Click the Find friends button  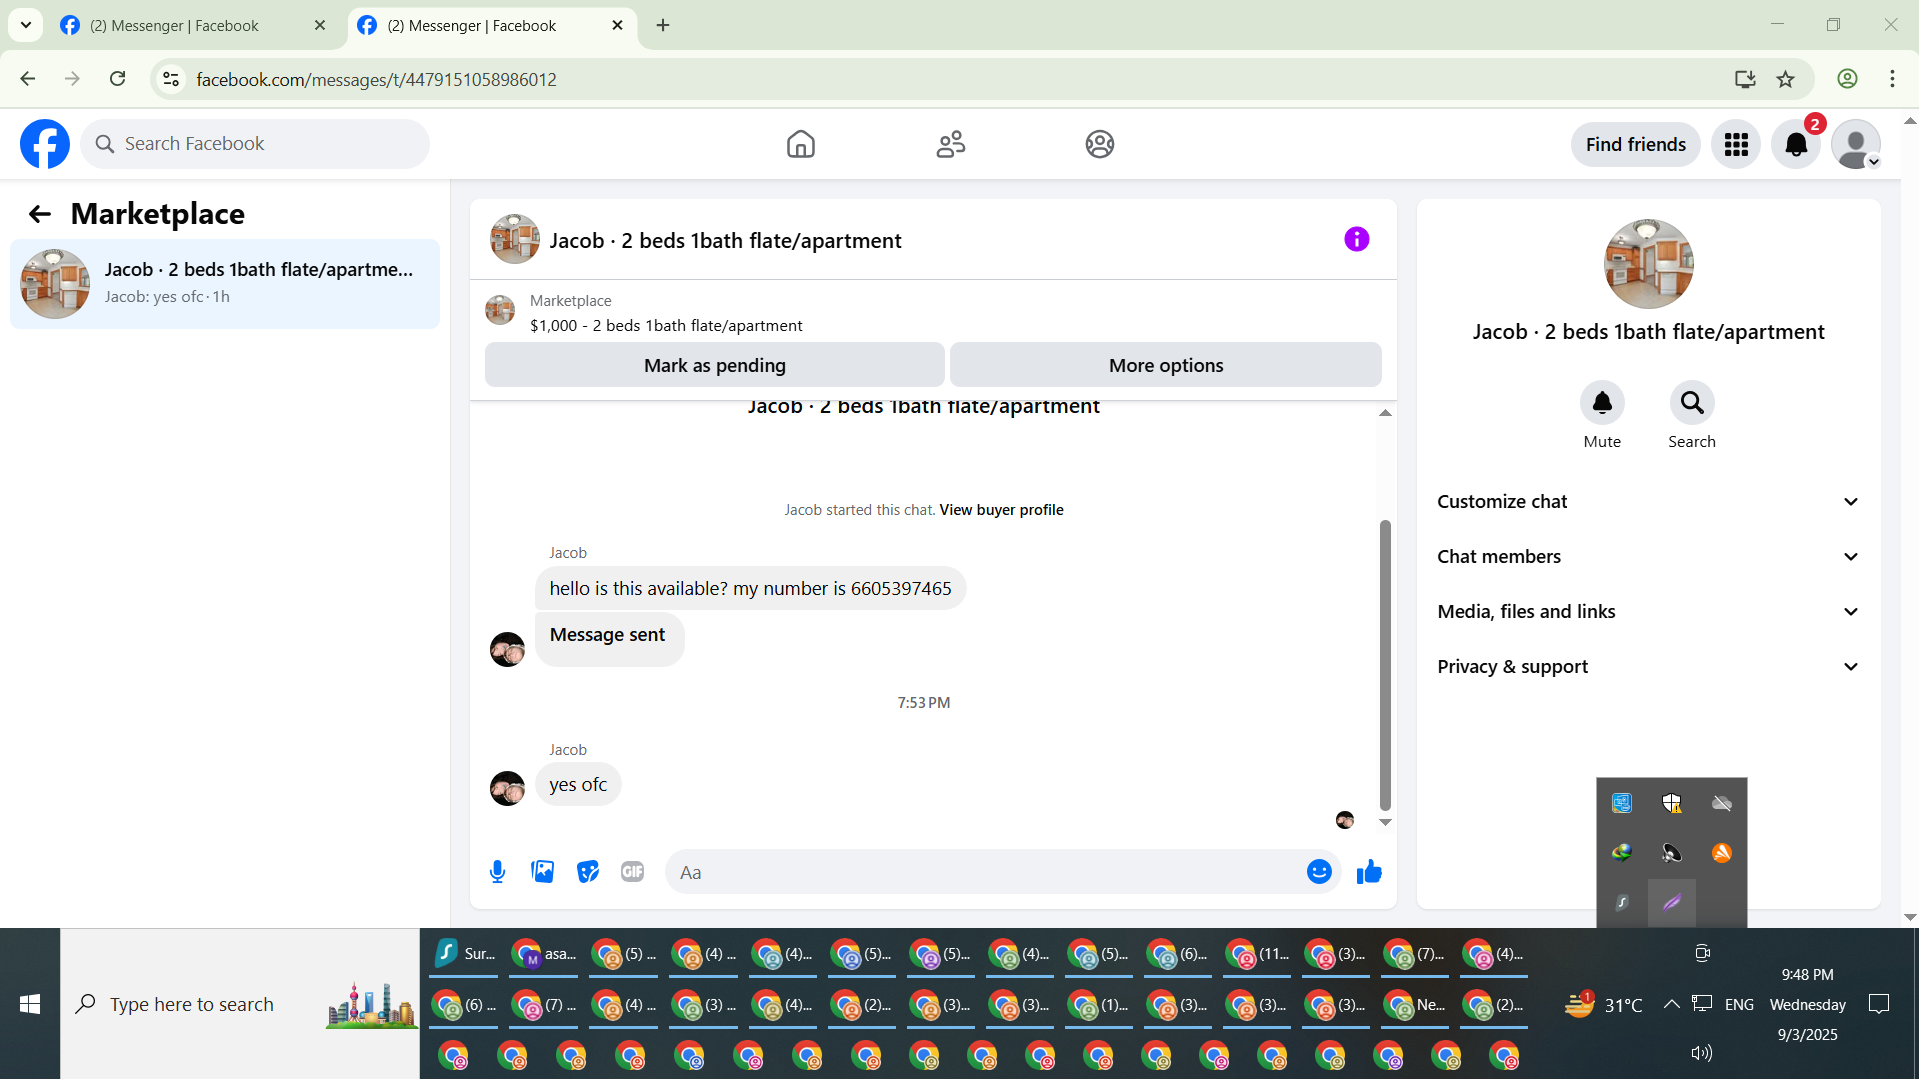coord(1636,144)
